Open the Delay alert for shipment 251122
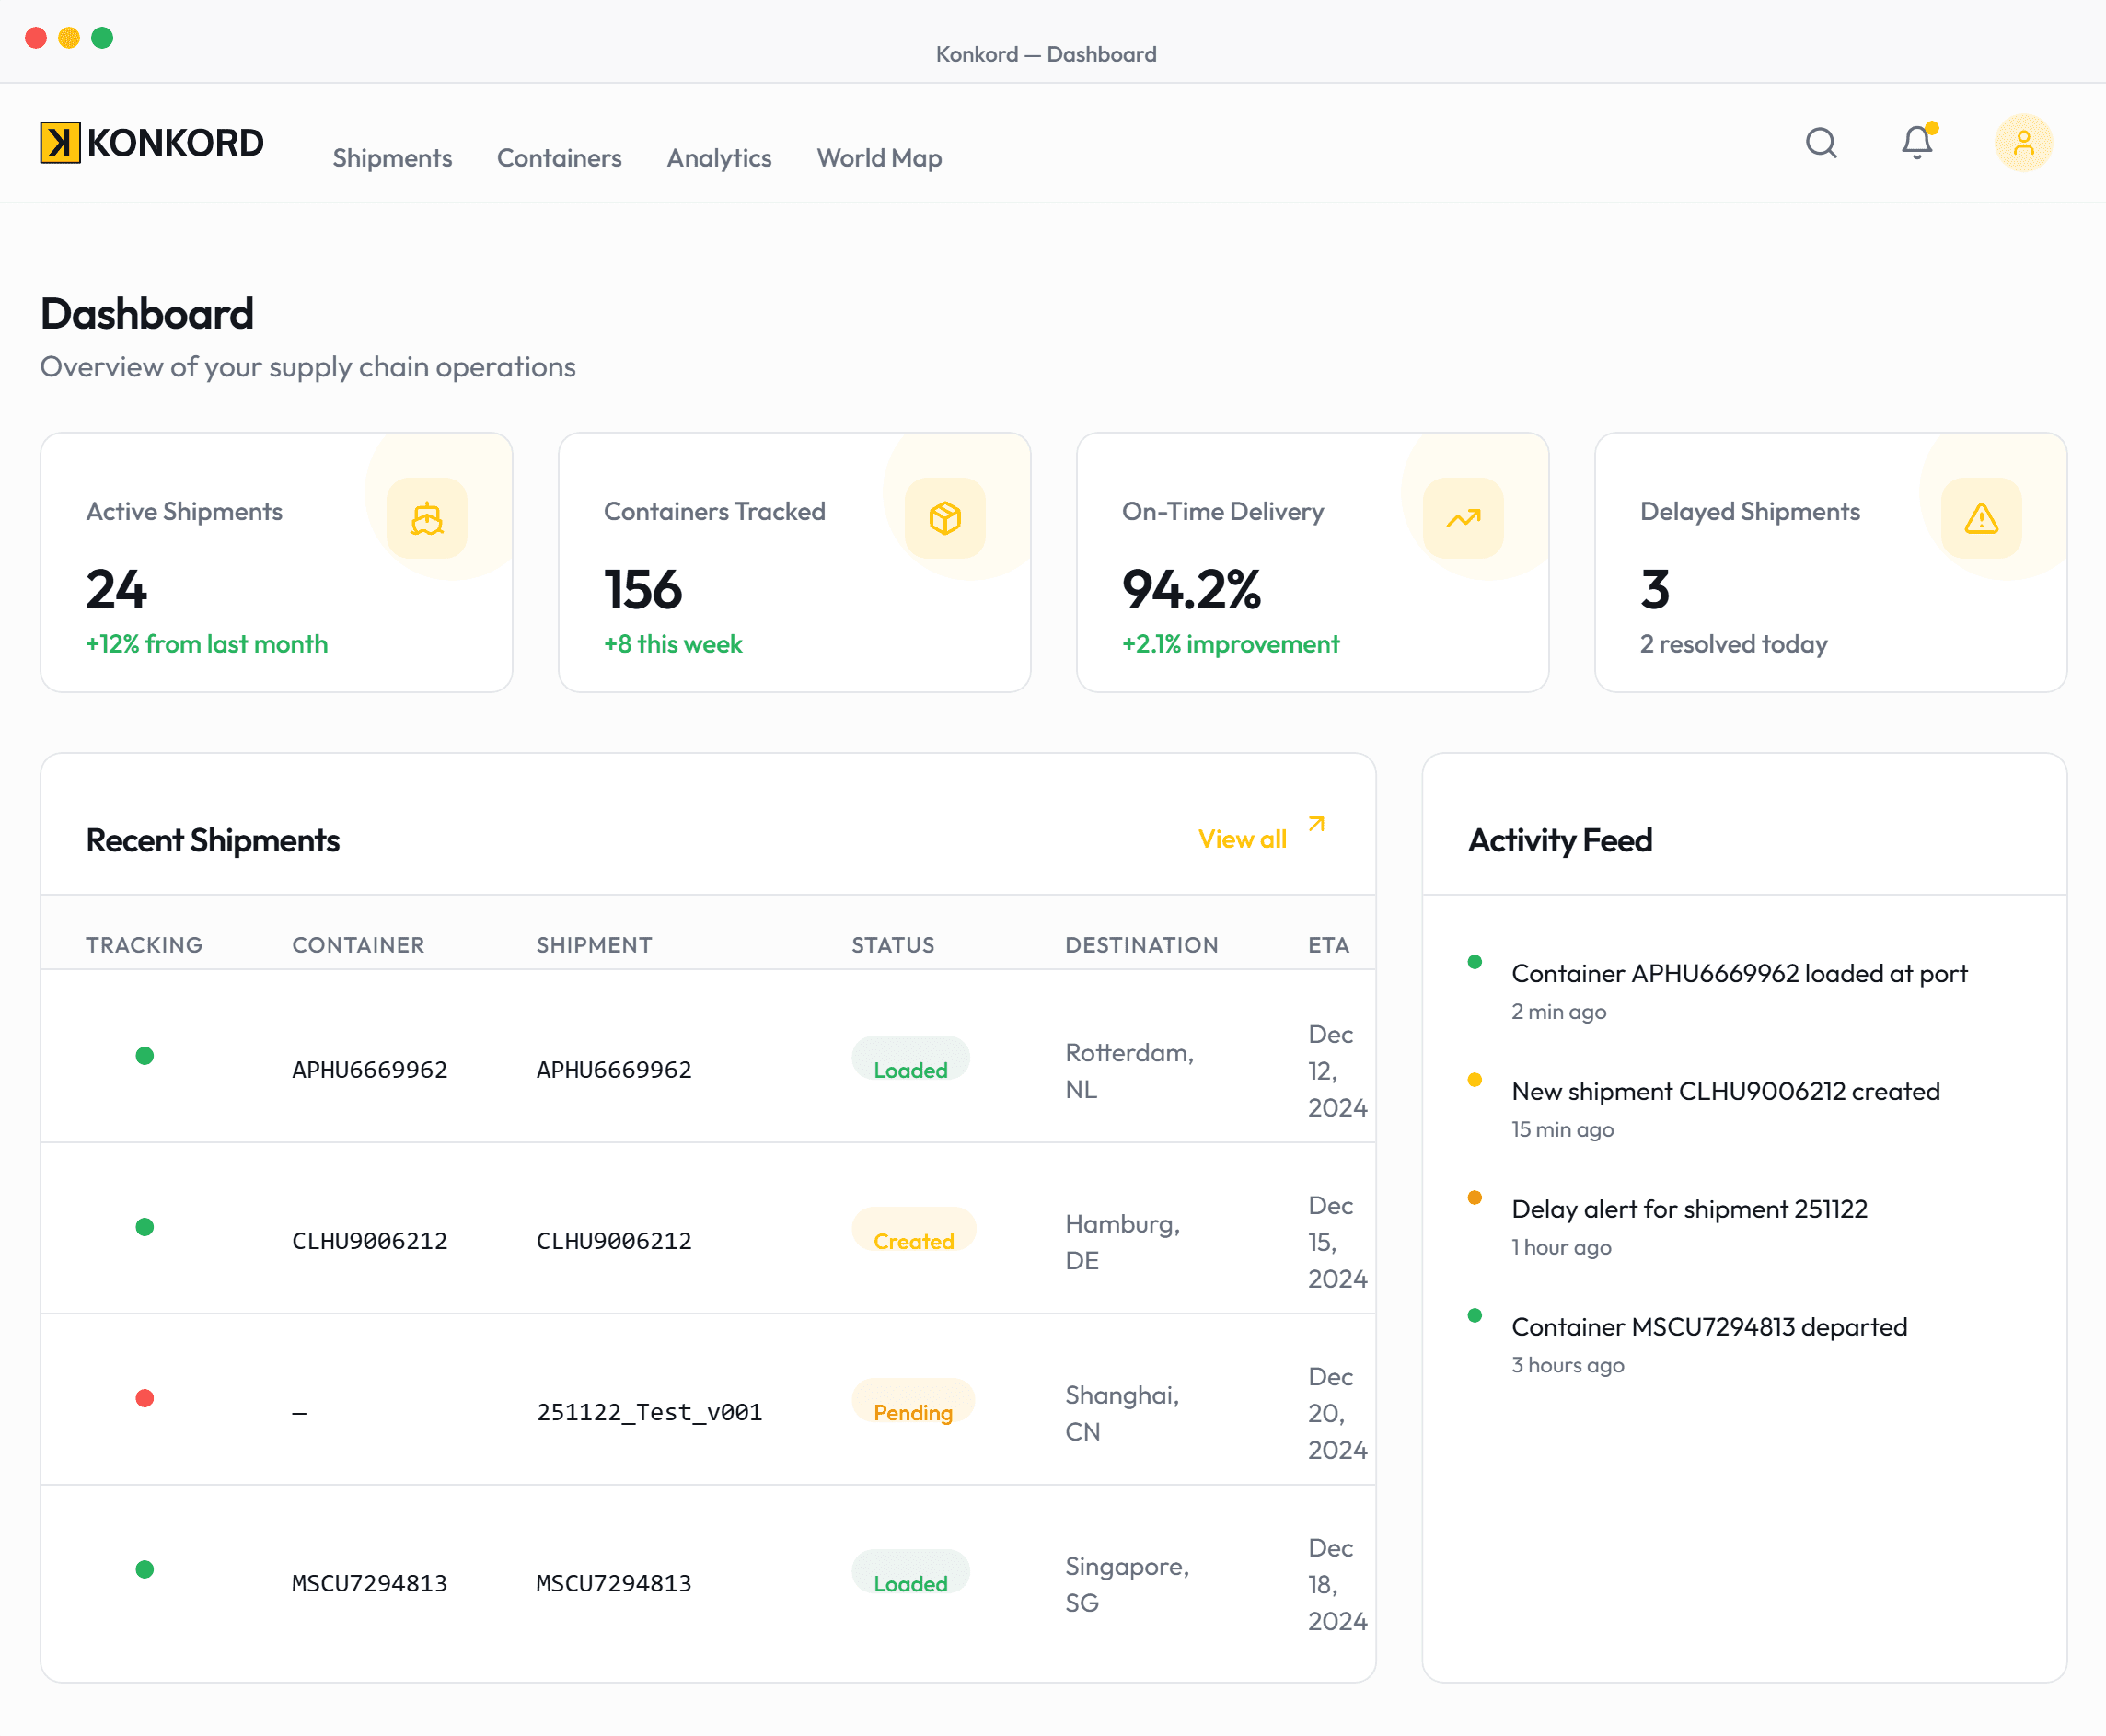 coord(1689,1209)
